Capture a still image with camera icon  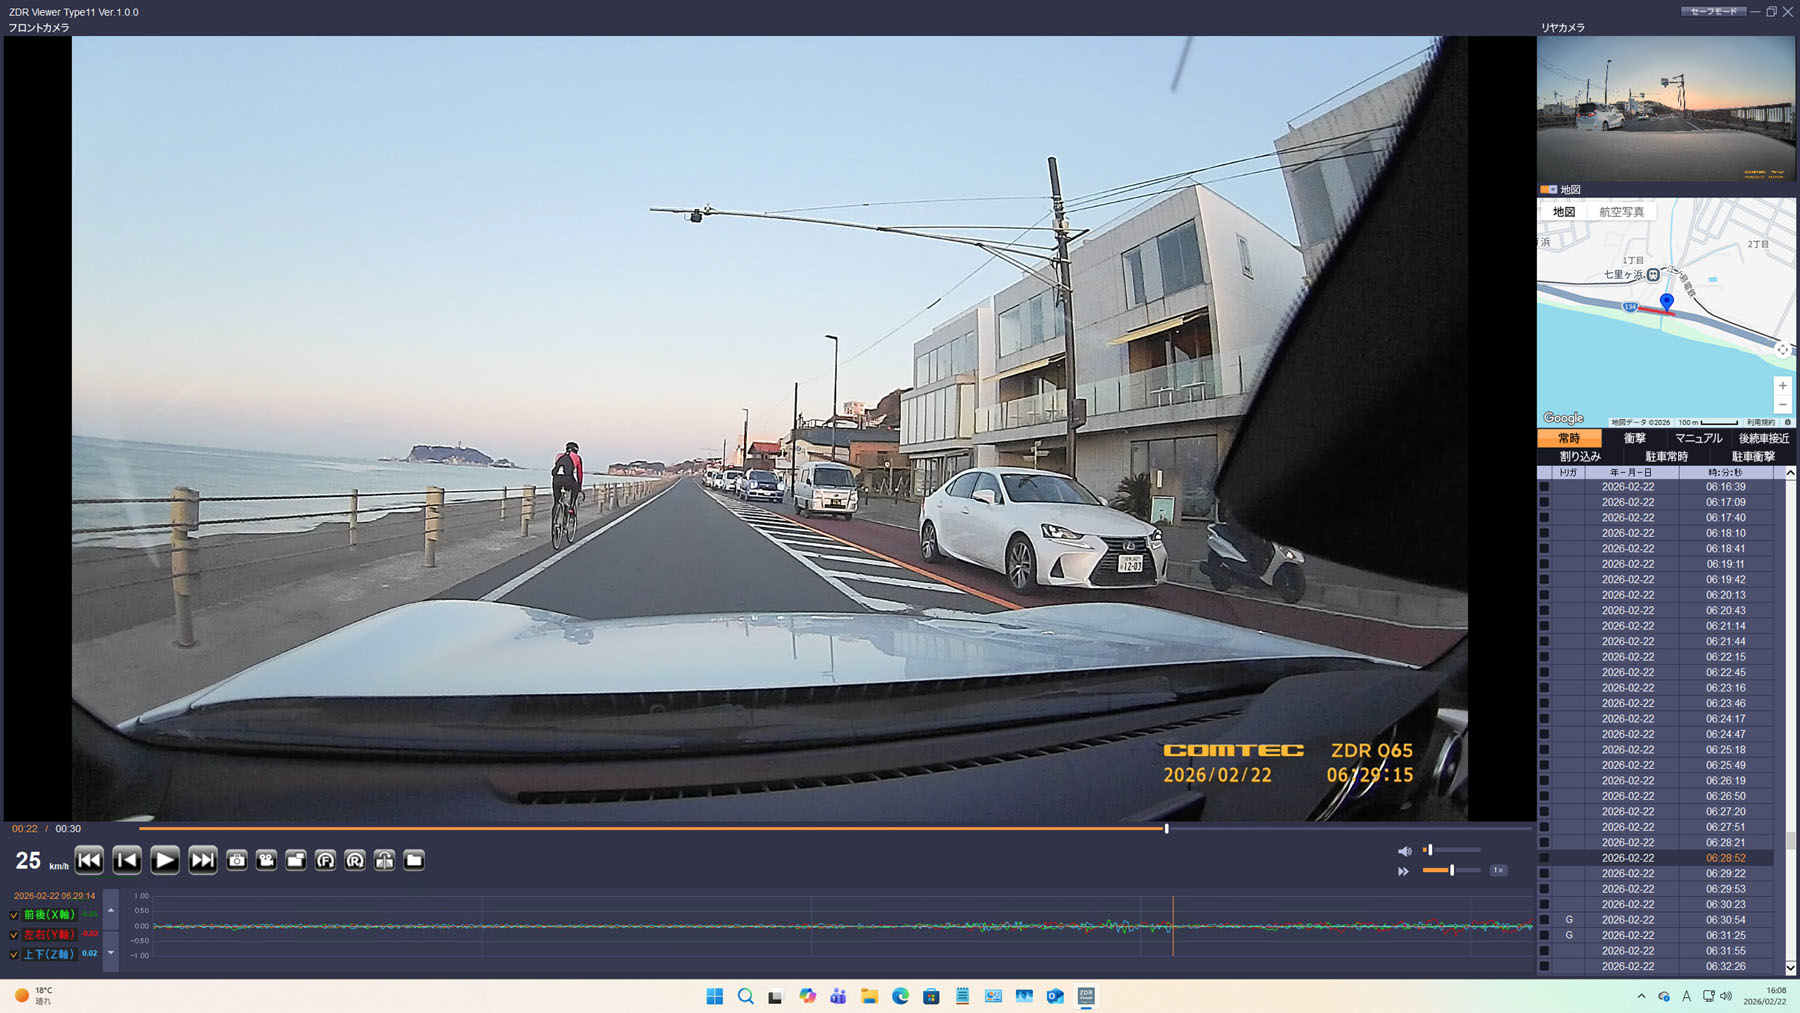click(237, 860)
